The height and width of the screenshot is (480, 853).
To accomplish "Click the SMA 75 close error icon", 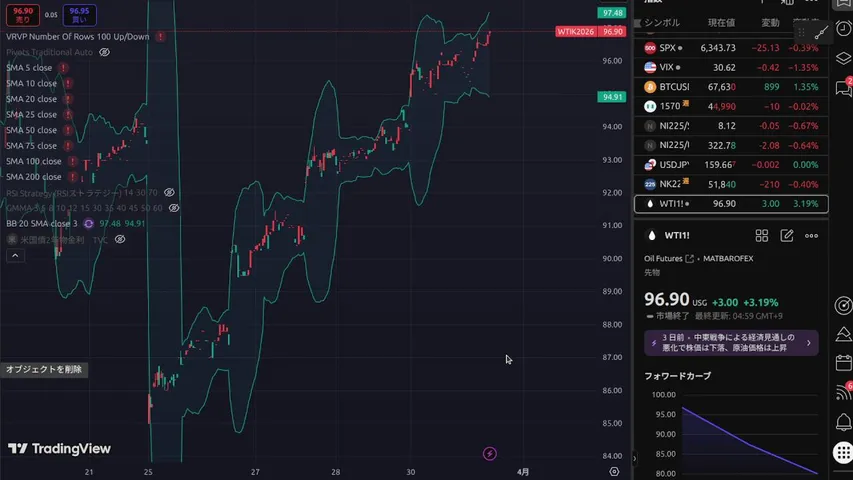I will 67,145.
